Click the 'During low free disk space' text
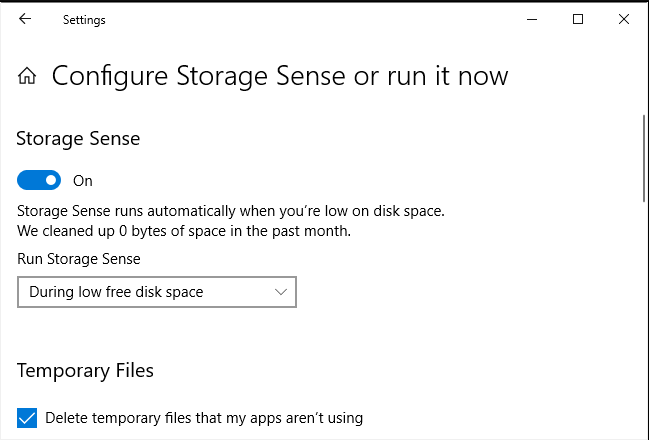Image resolution: width=649 pixels, height=440 pixels. click(x=116, y=292)
